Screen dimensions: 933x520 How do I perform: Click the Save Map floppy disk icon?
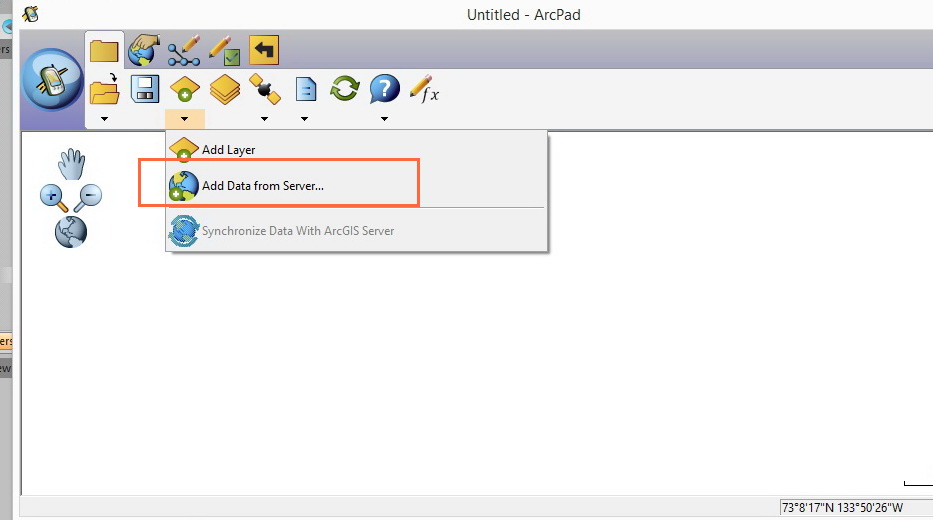[x=145, y=89]
